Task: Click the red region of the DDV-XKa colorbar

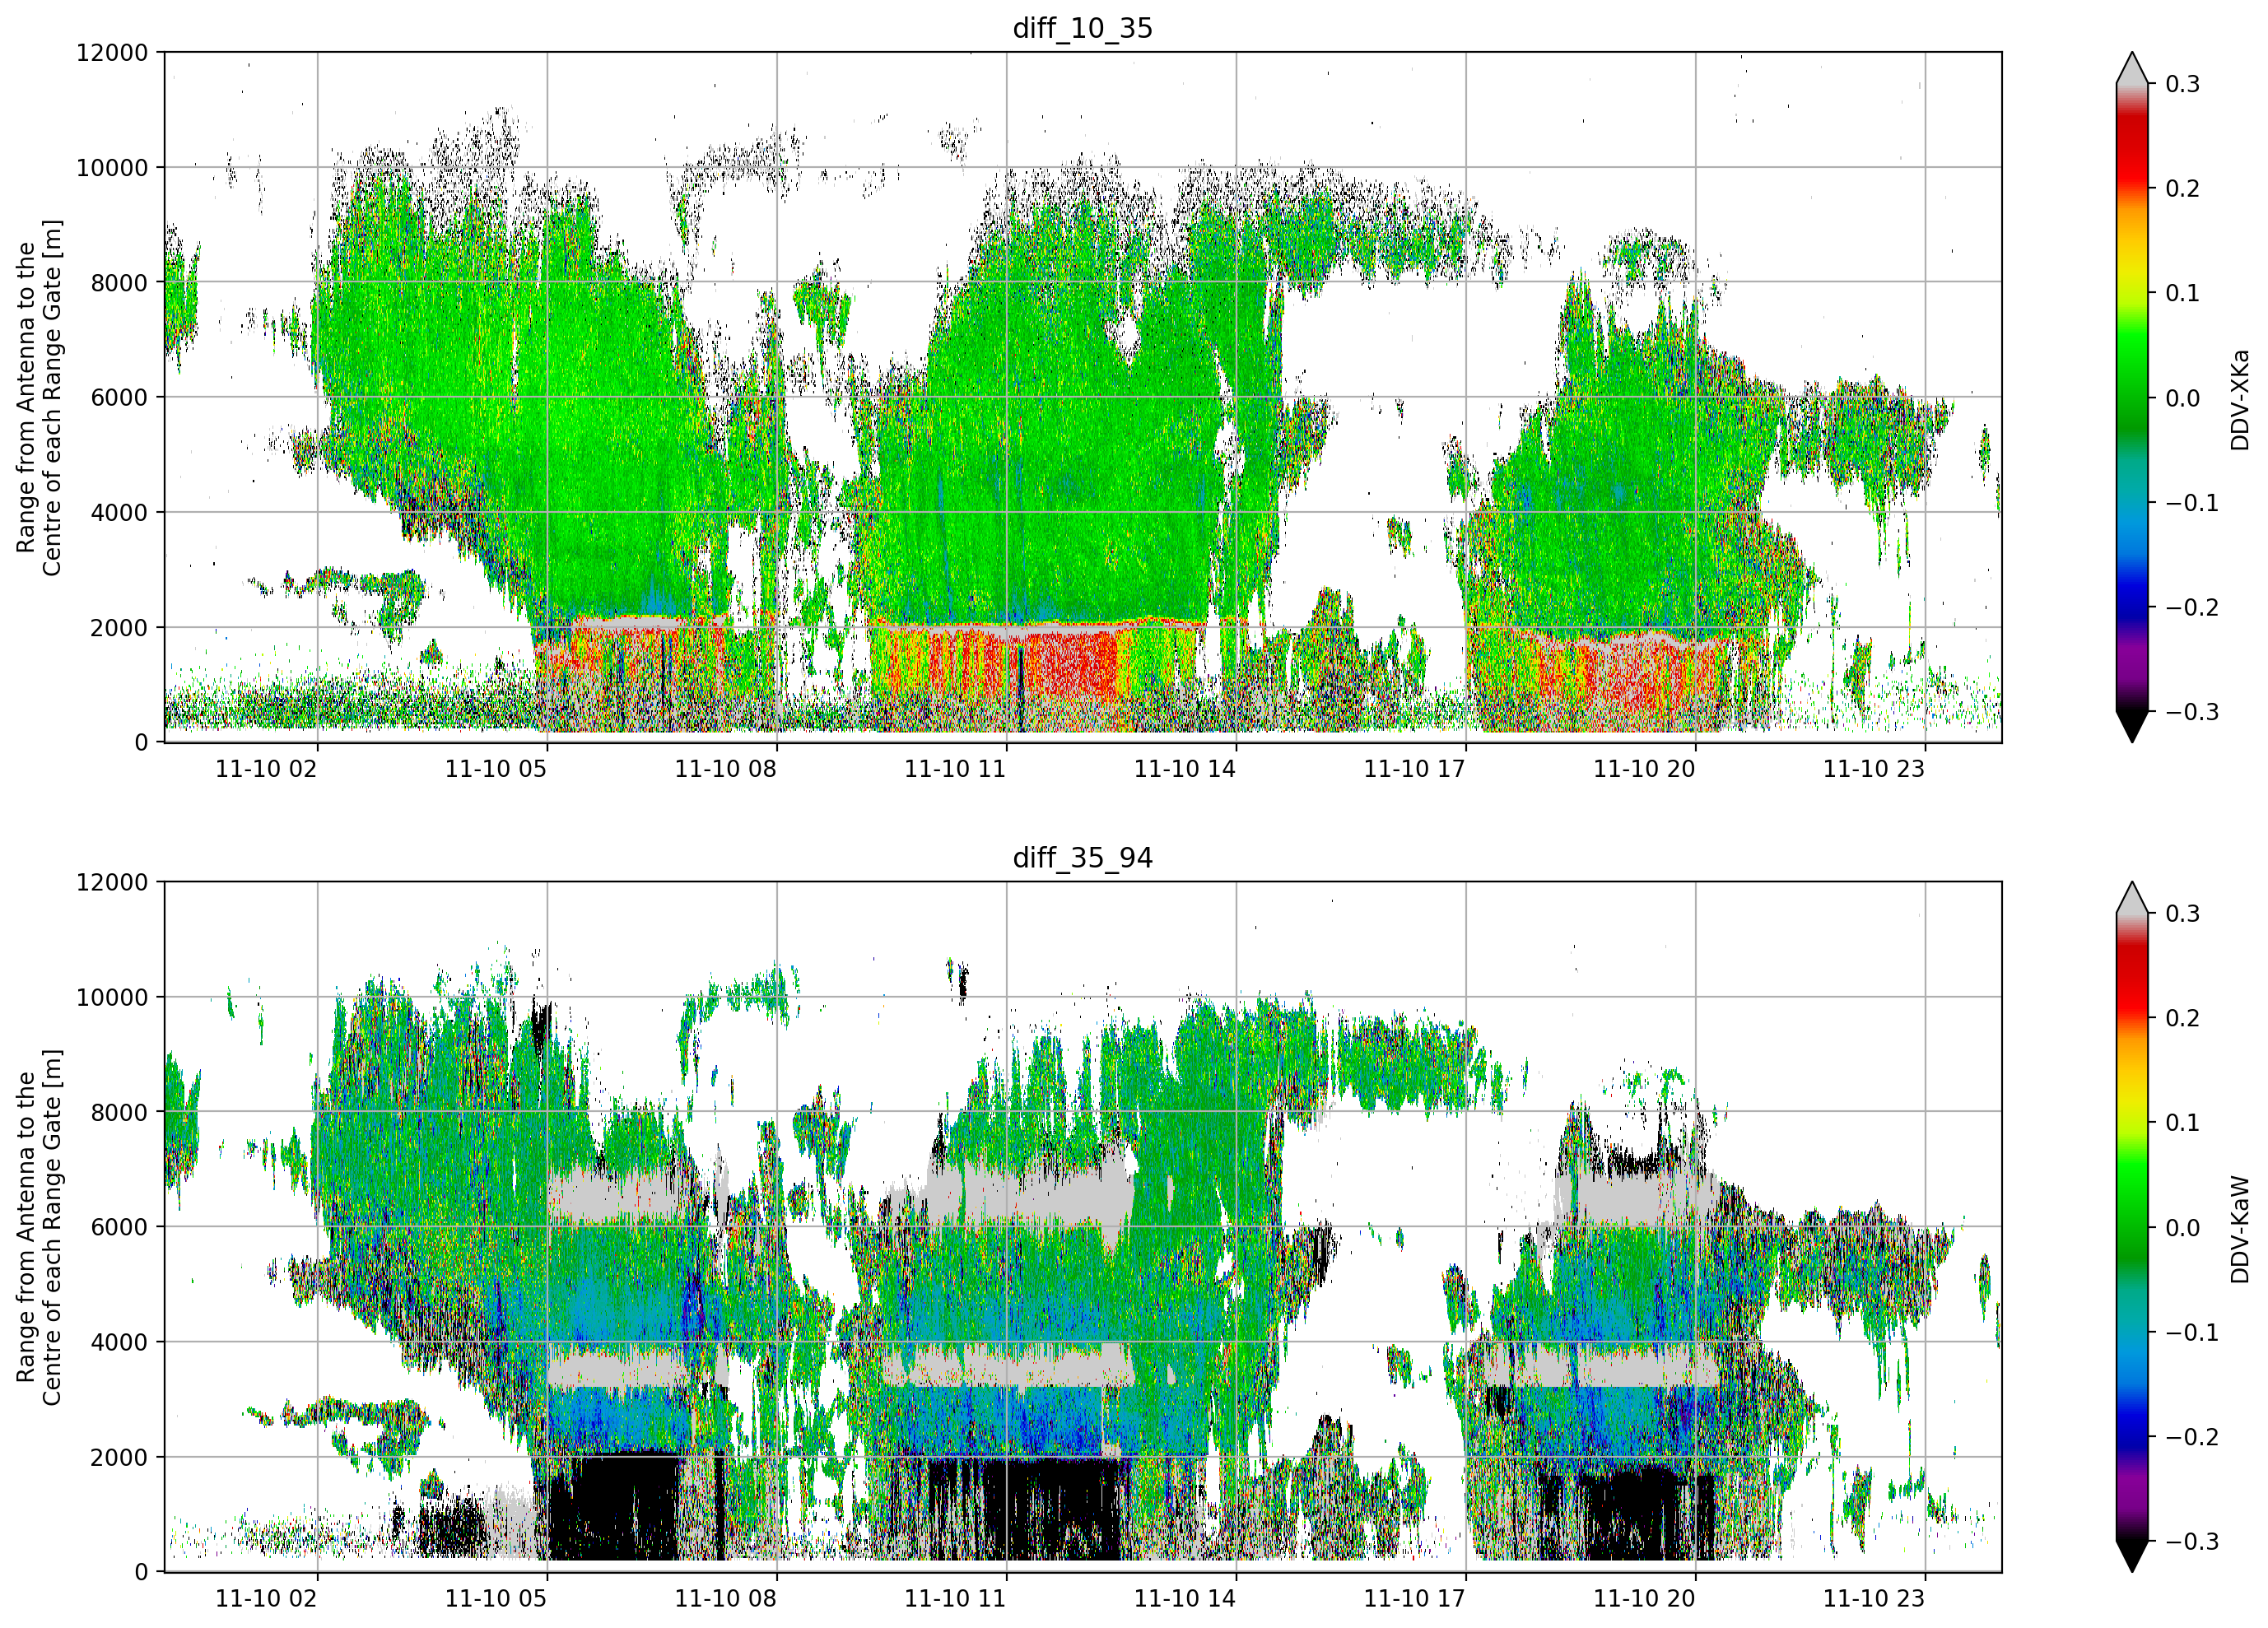Action: click(x=2133, y=150)
